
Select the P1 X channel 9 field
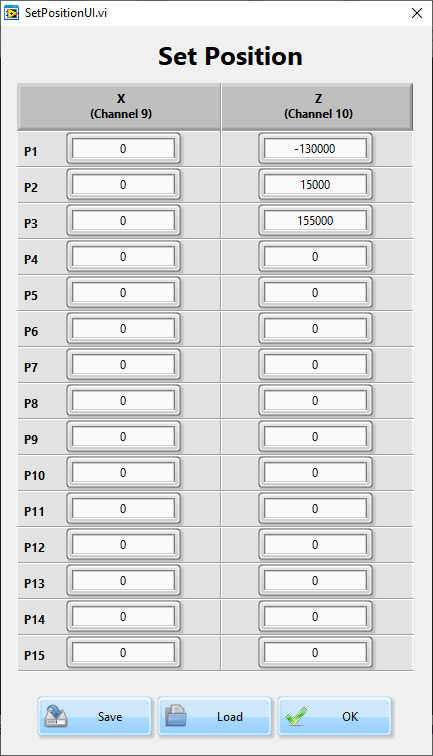(123, 148)
